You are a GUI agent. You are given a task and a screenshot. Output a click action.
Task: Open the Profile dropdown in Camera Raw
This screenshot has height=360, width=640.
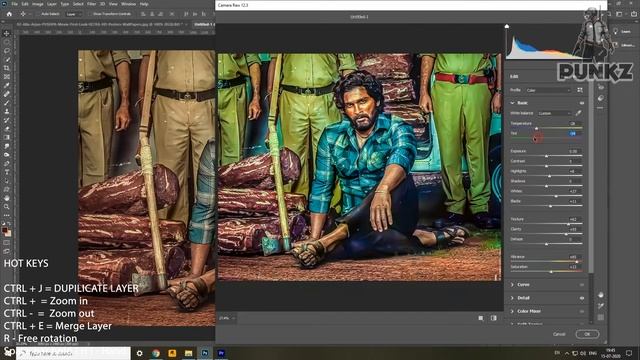pos(548,90)
